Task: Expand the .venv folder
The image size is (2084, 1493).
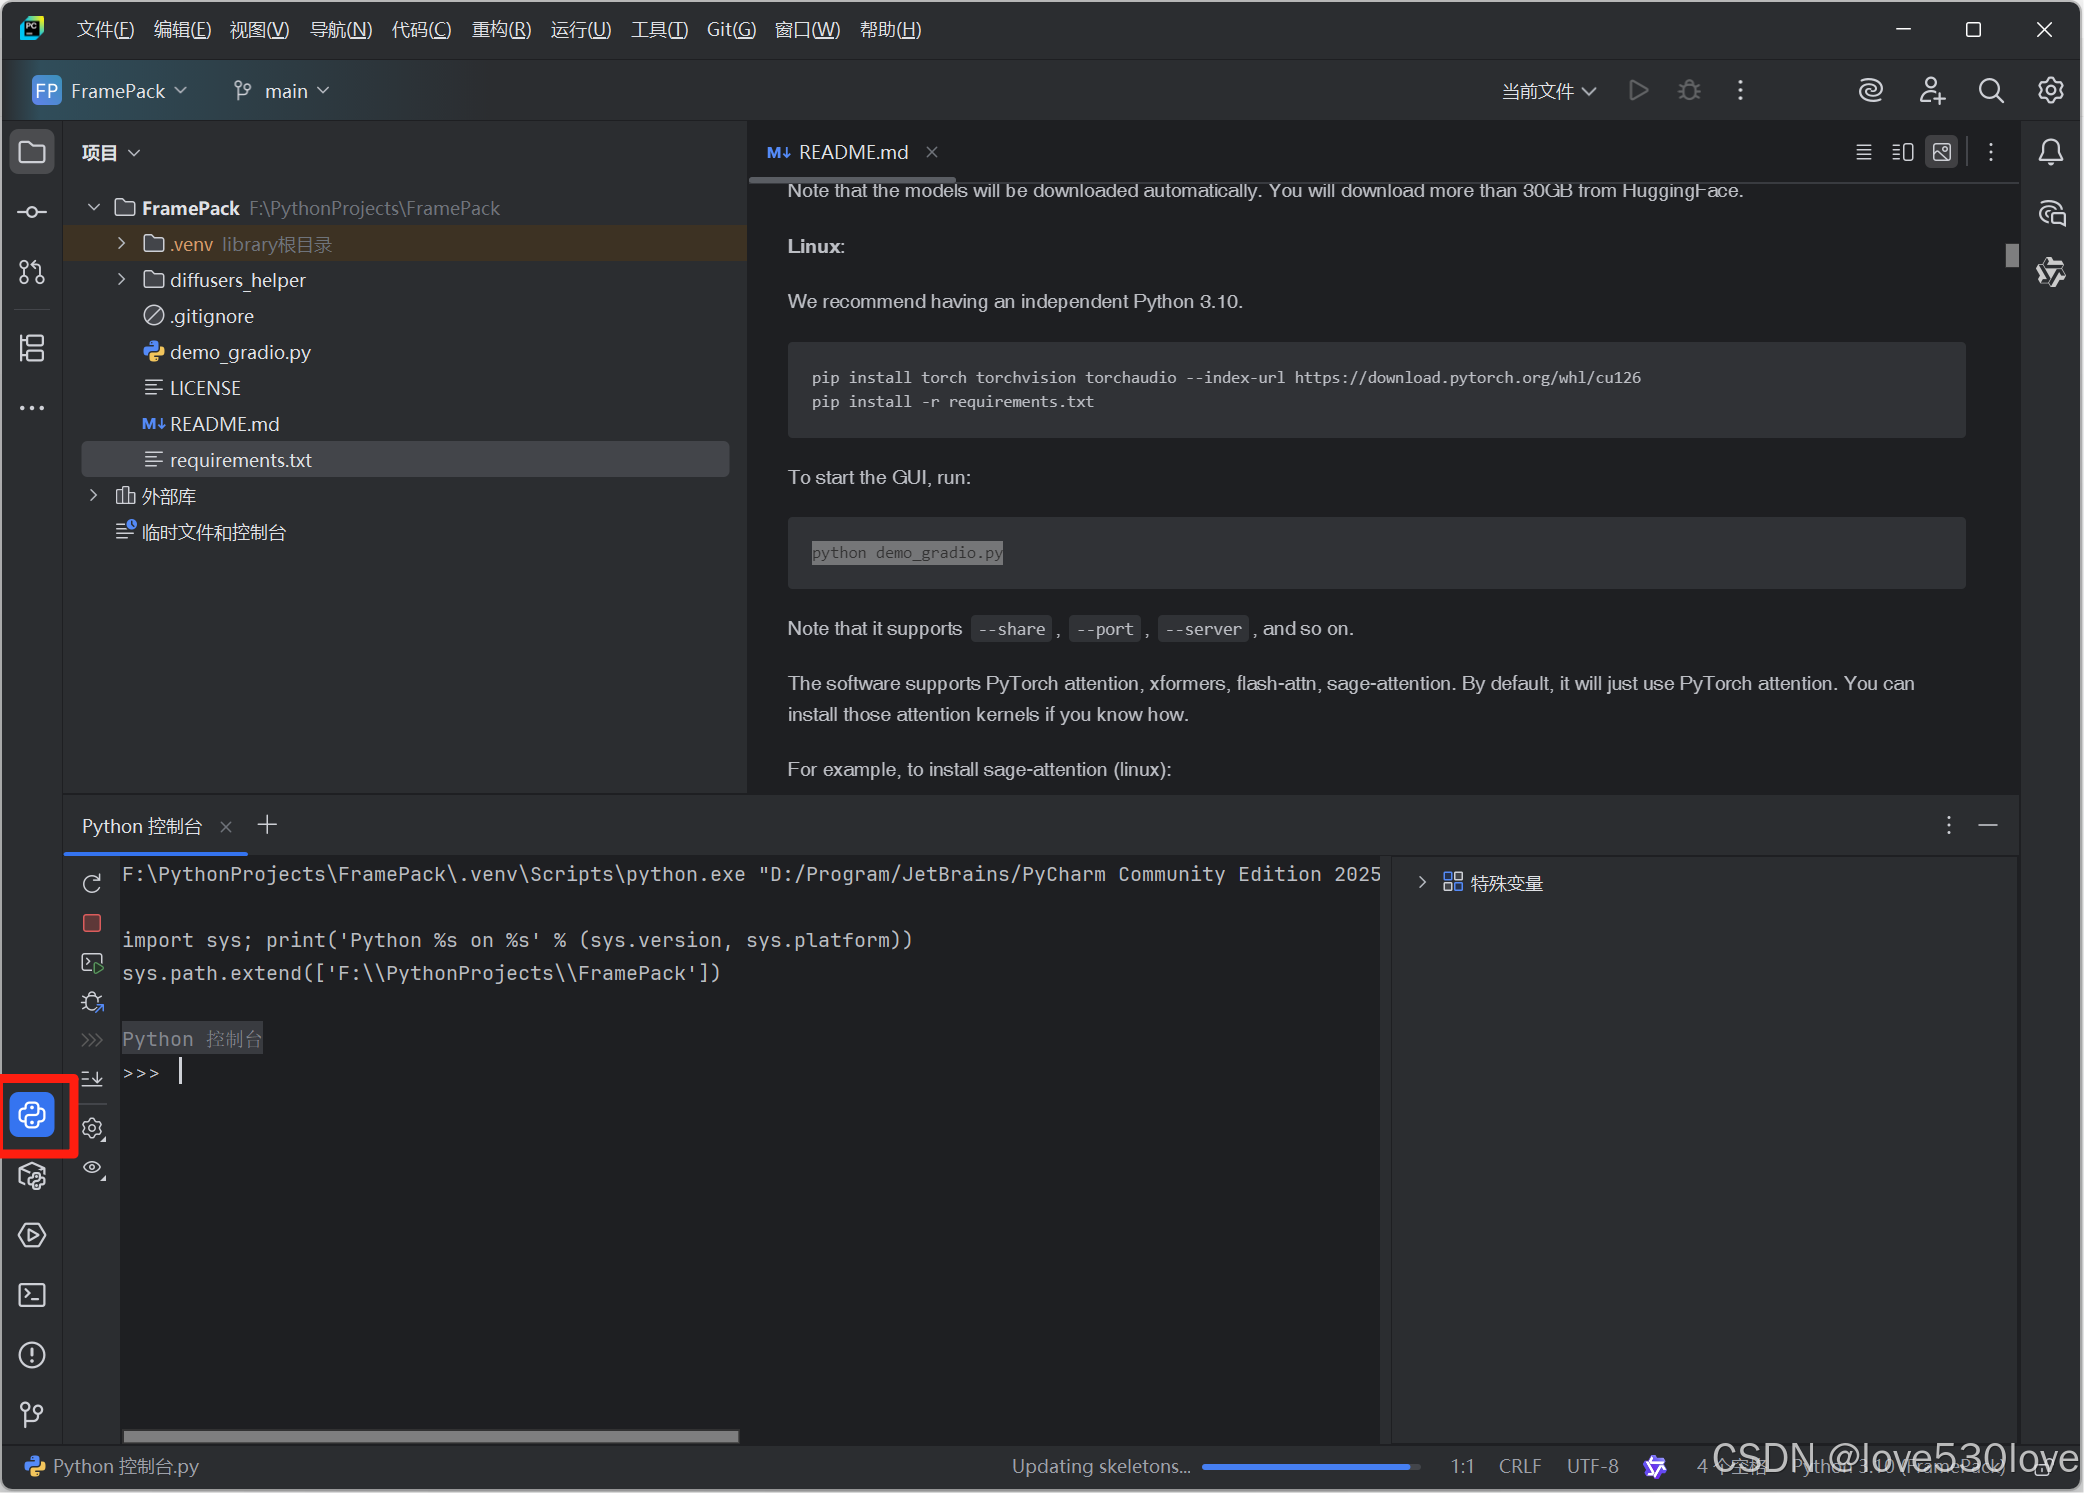Action: 121,244
